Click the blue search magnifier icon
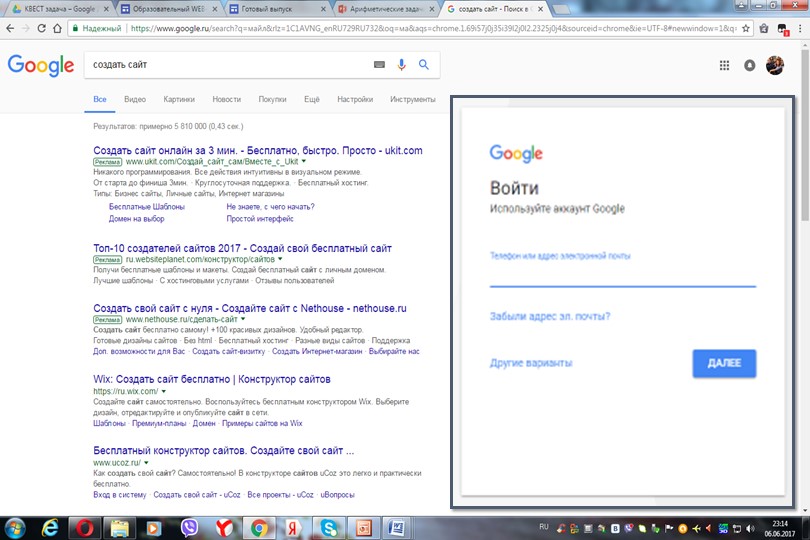 (424, 65)
